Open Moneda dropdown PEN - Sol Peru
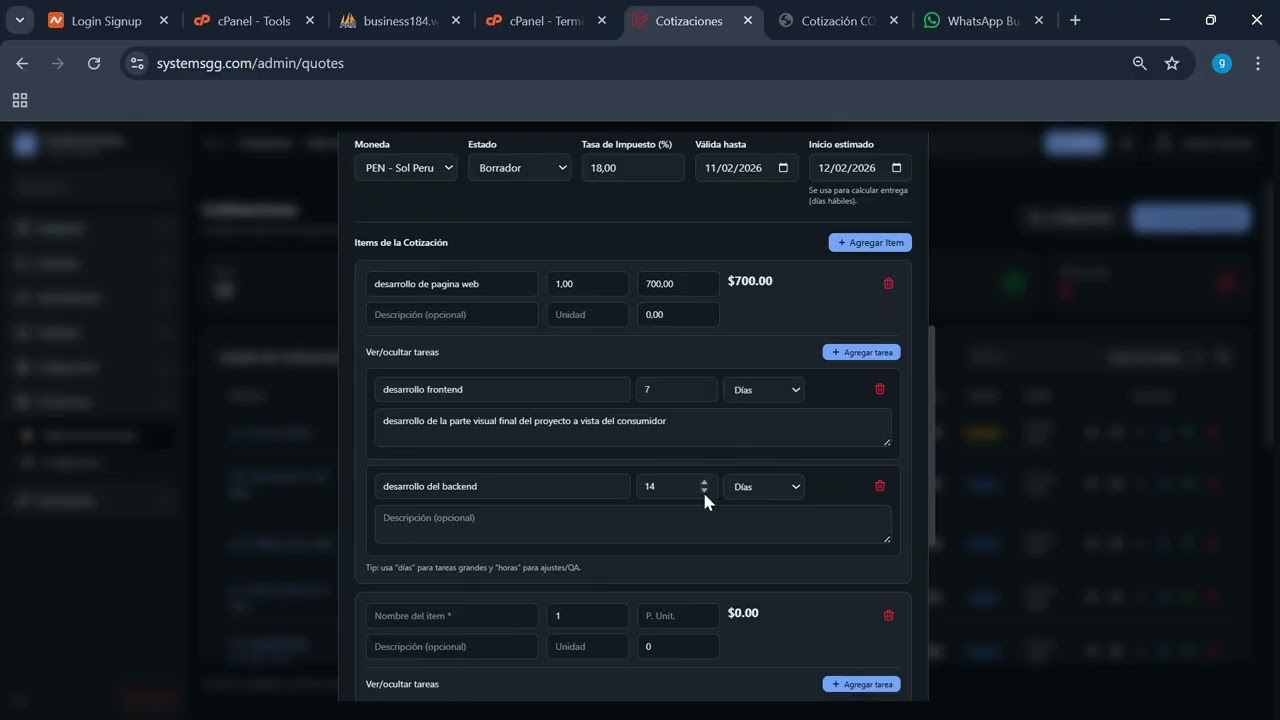The image size is (1280, 720). (x=406, y=168)
